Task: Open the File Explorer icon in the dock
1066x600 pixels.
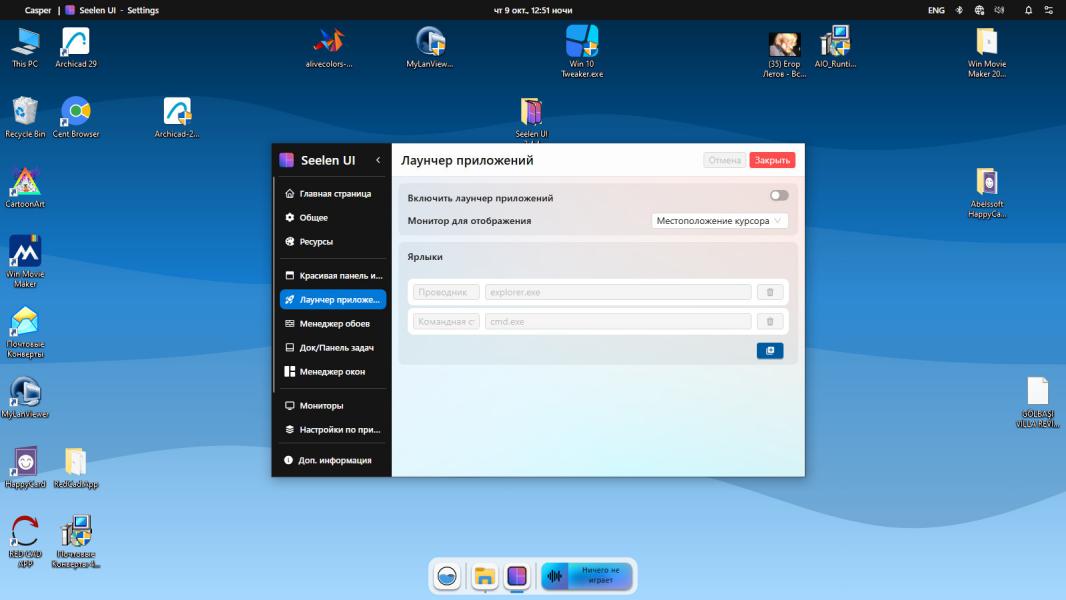Action: pyautogui.click(x=485, y=576)
